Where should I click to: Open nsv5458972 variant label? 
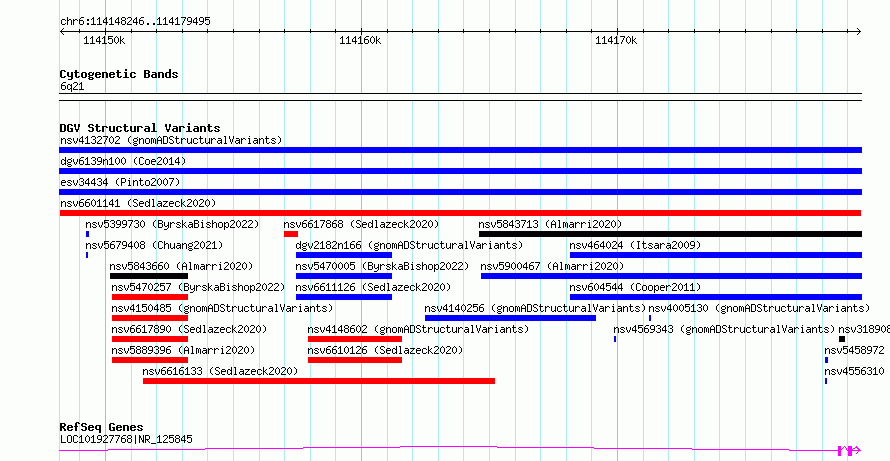point(854,350)
